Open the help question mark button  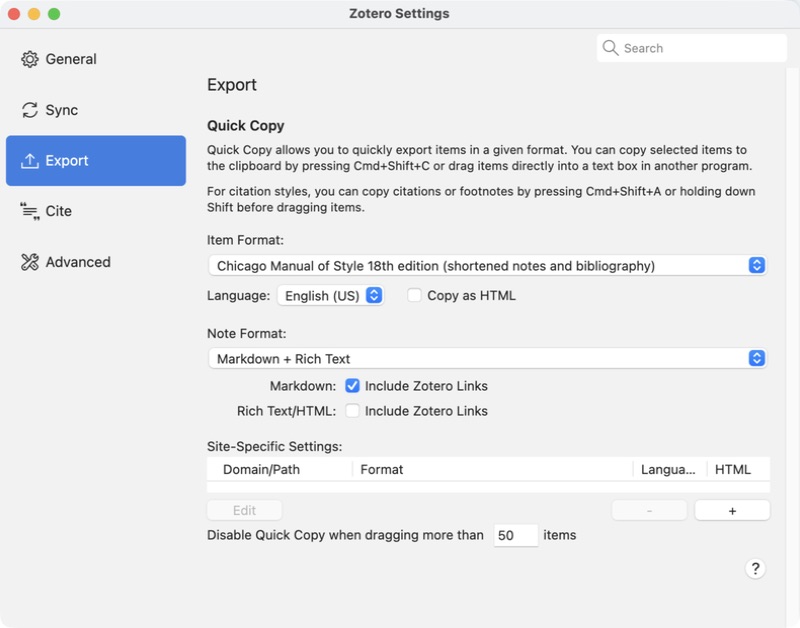[x=755, y=568]
